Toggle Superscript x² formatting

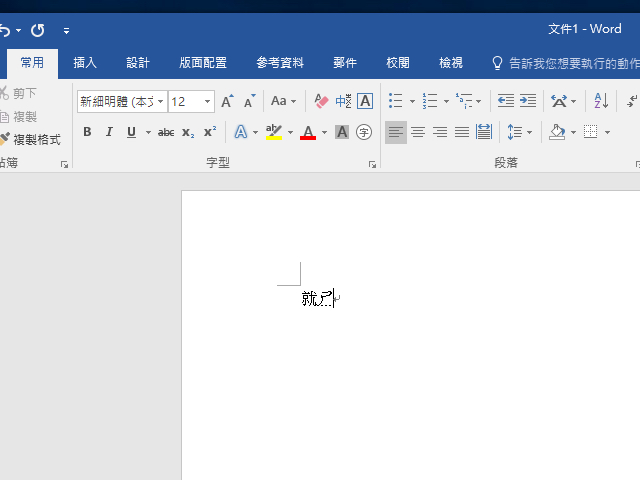[210, 132]
